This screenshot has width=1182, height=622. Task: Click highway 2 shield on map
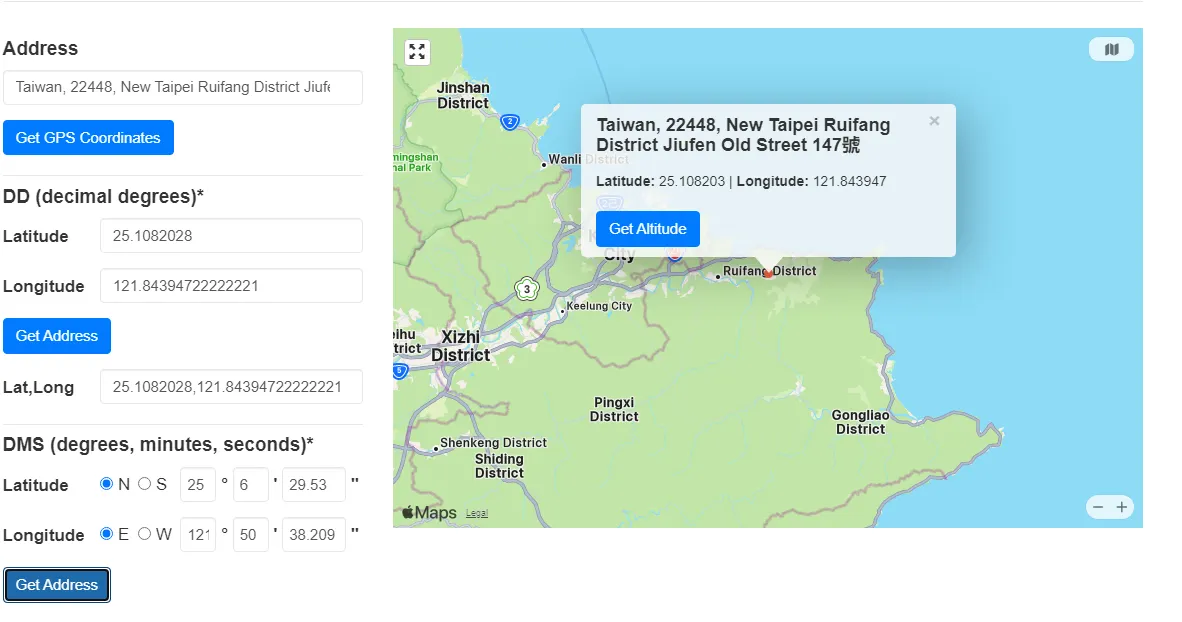tap(510, 122)
